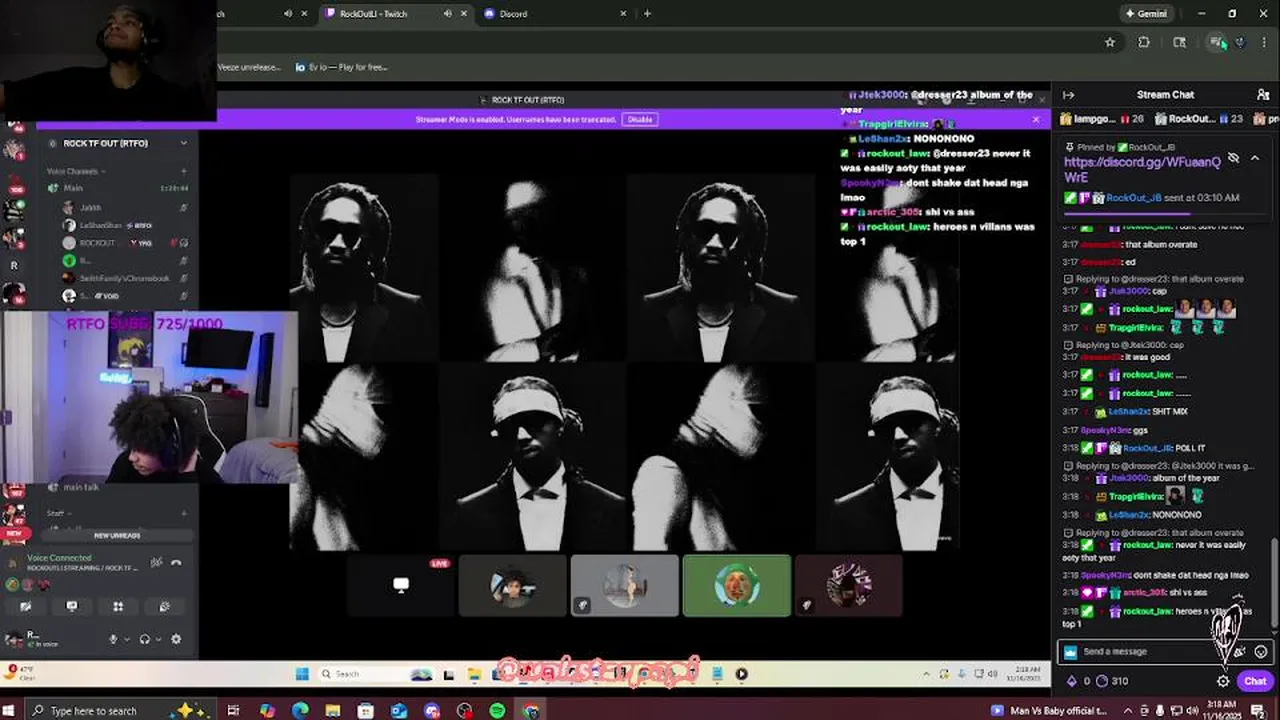The image size is (1280, 720).
Task: Disconnect from the Discord voice call
Action: [x=176, y=563]
